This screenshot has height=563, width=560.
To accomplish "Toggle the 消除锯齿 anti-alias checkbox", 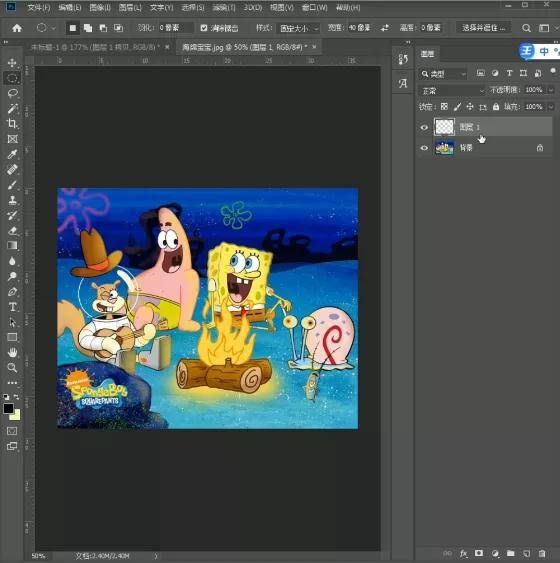I will (204, 28).
